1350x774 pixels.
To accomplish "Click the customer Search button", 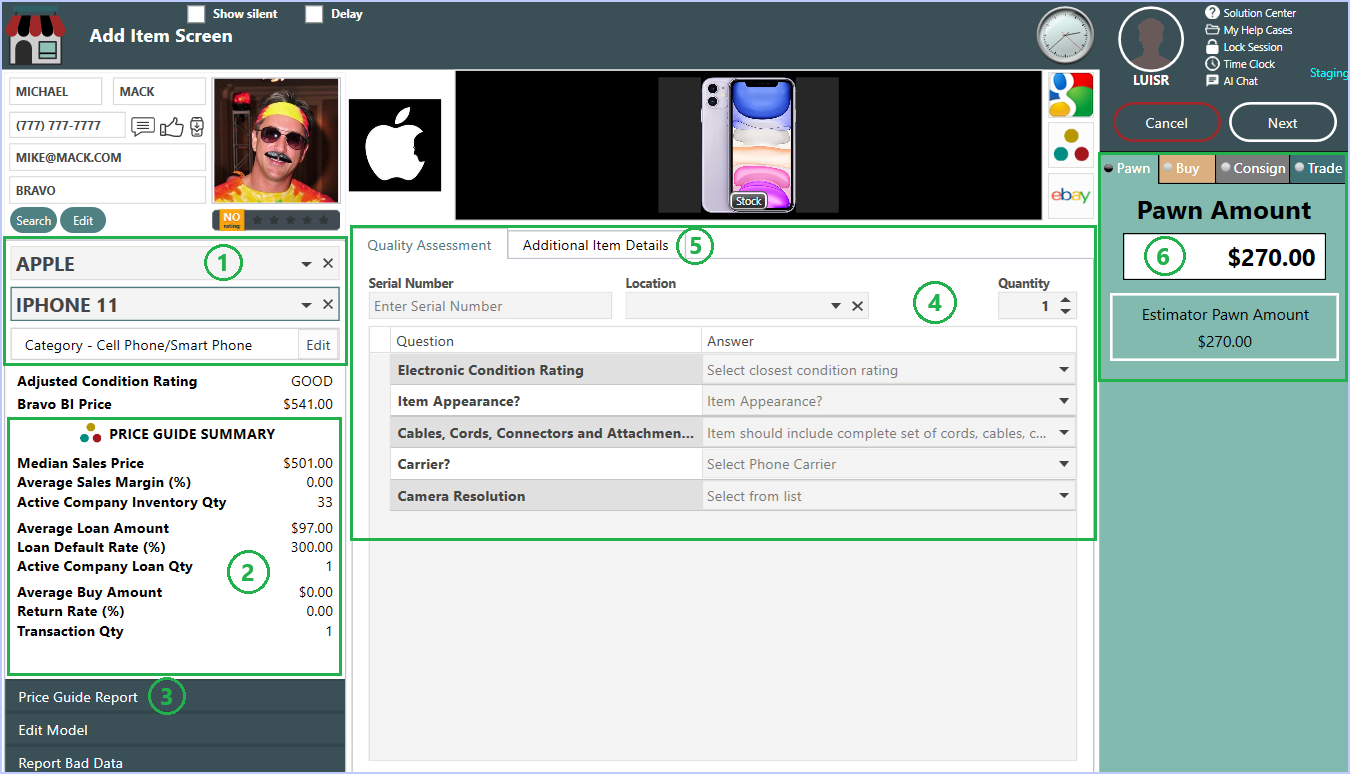I will tap(33, 221).
